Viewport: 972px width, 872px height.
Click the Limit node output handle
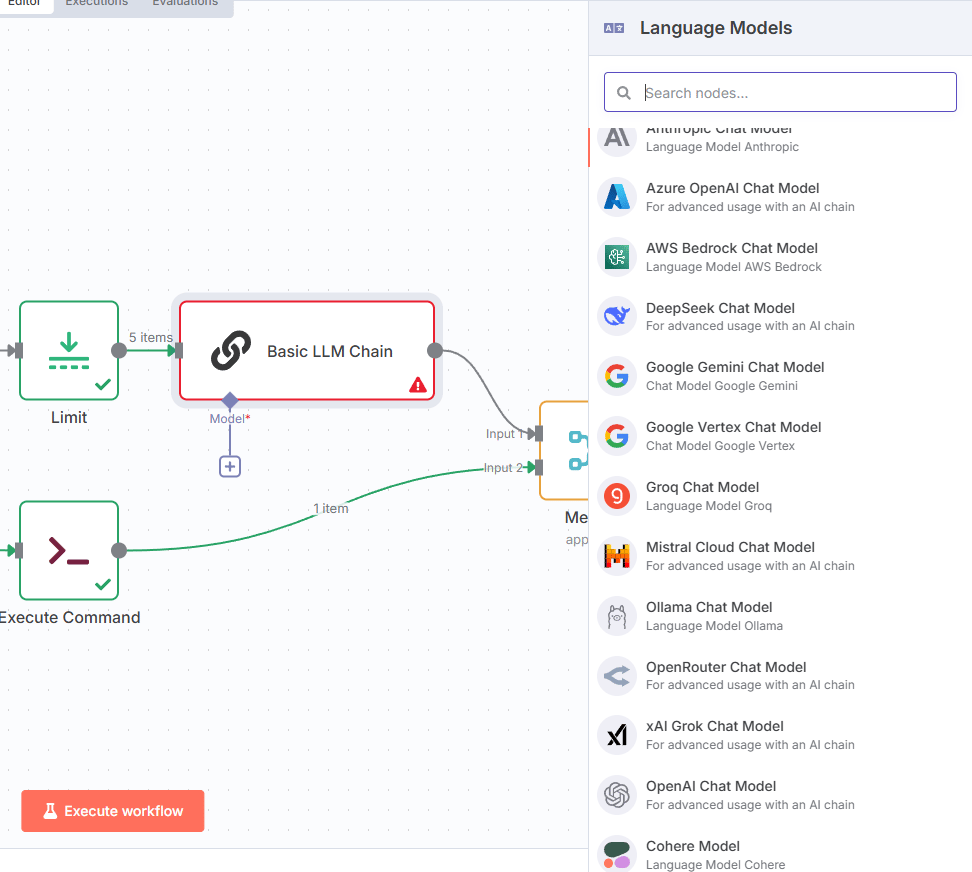119,351
